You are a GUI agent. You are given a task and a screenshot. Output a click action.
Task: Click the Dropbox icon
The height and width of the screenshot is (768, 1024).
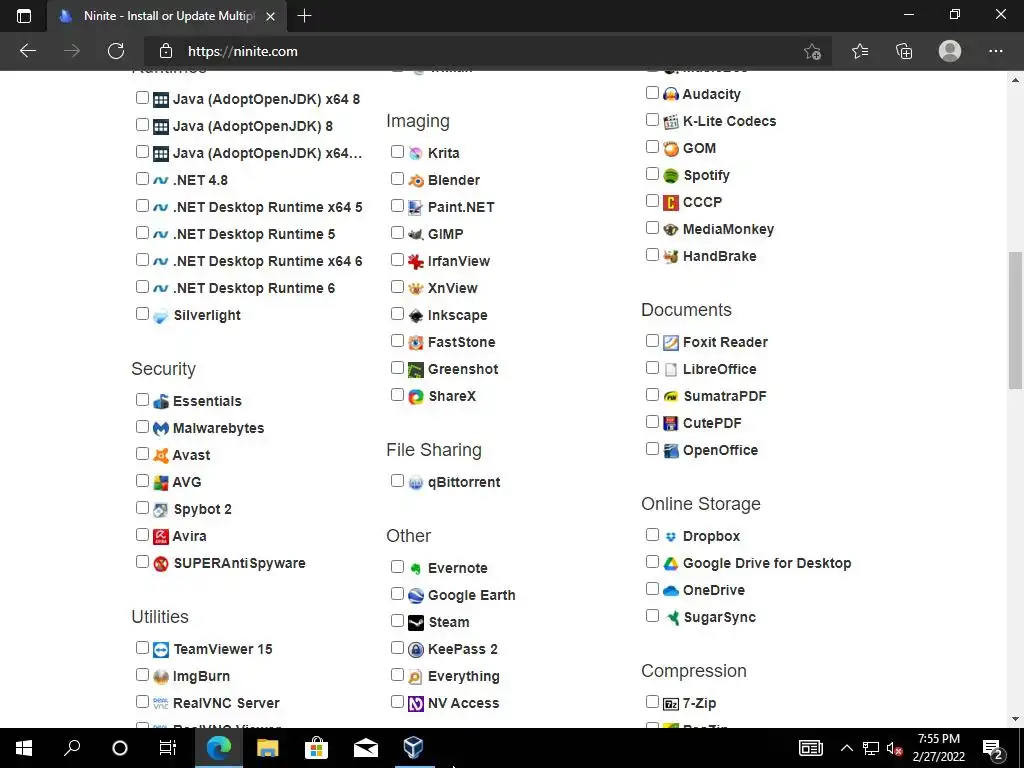click(x=671, y=536)
